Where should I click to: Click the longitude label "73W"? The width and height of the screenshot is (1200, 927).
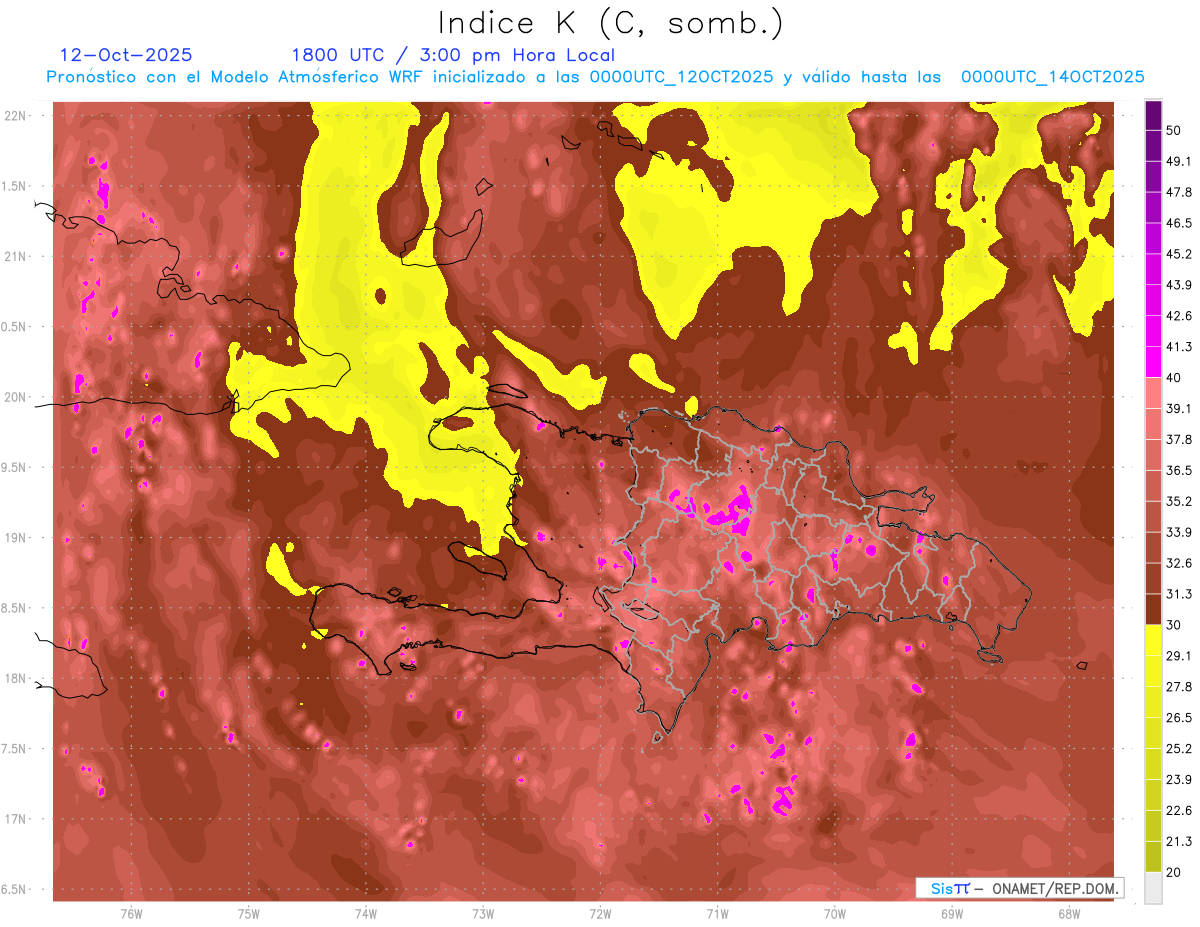click(x=483, y=914)
